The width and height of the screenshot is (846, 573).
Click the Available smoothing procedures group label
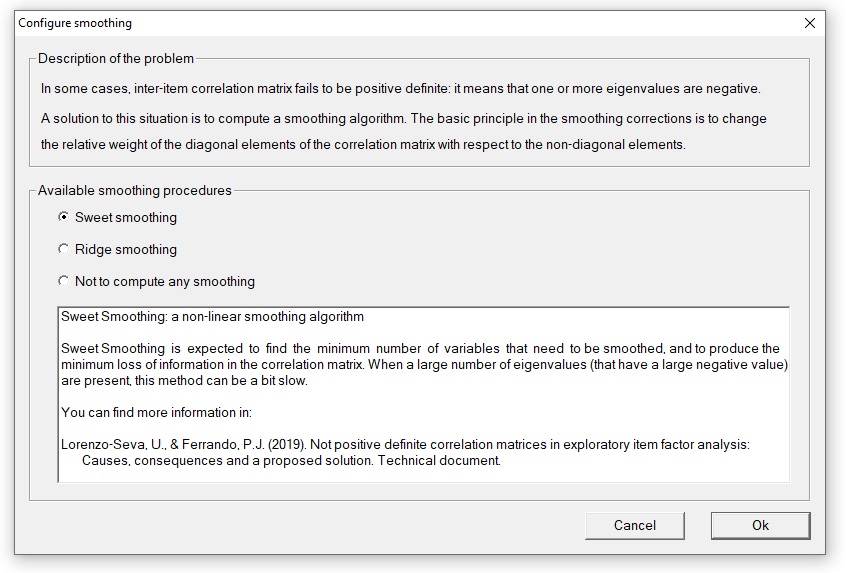pyautogui.click(x=134, y=190)
